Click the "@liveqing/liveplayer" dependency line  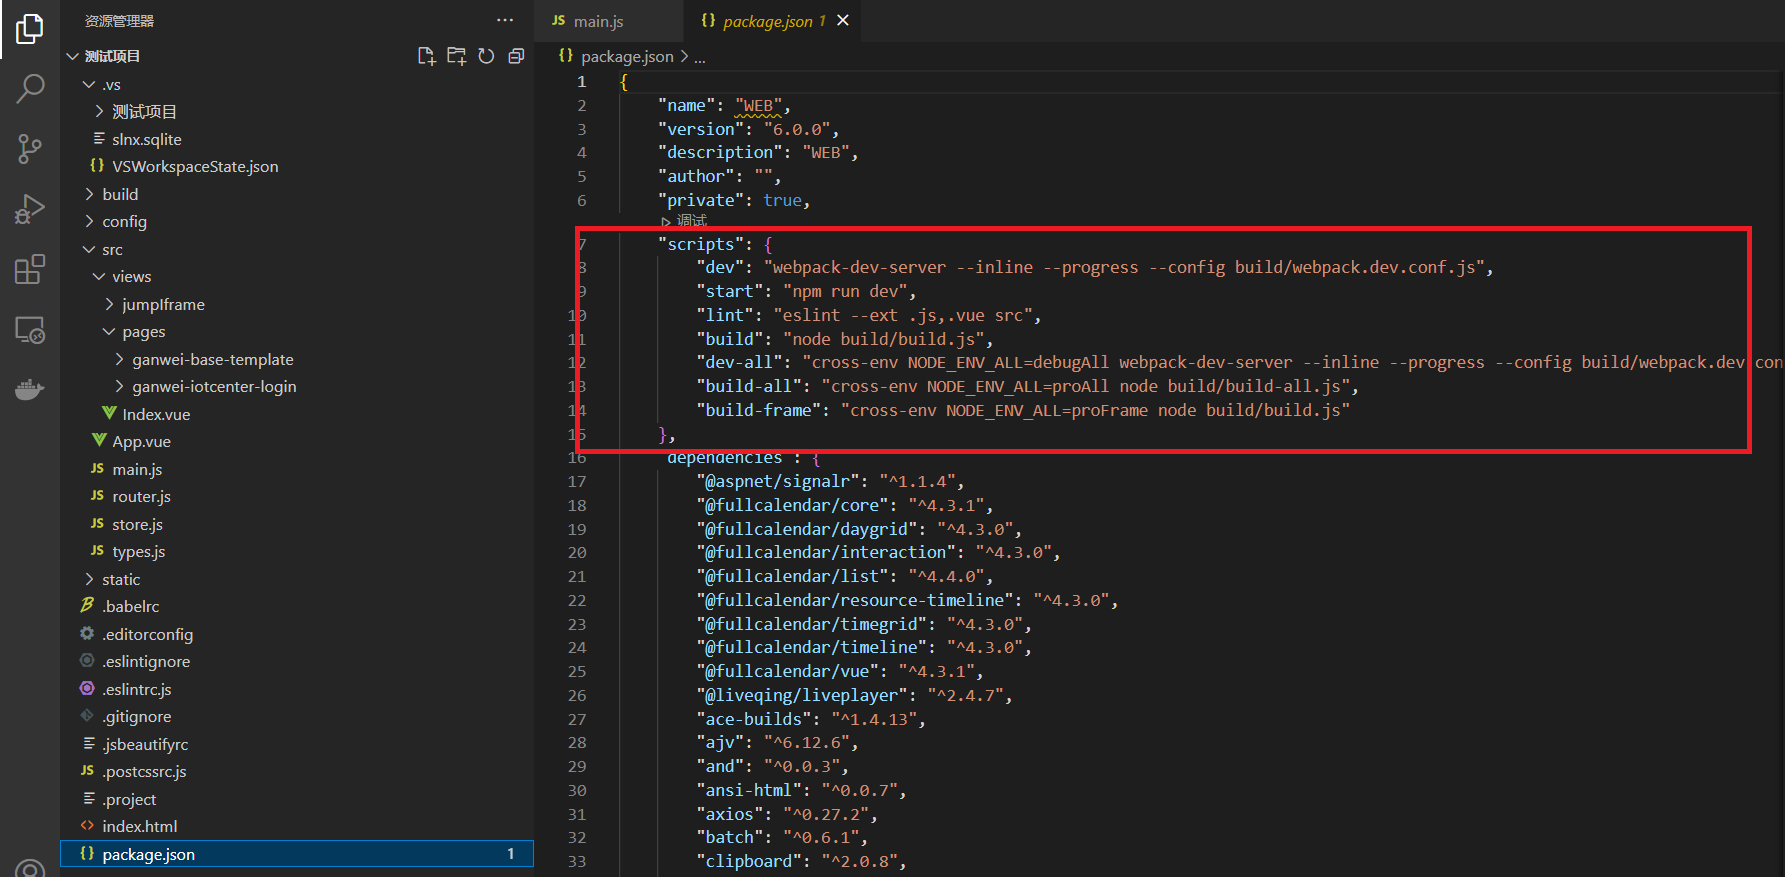click(854, 695)
